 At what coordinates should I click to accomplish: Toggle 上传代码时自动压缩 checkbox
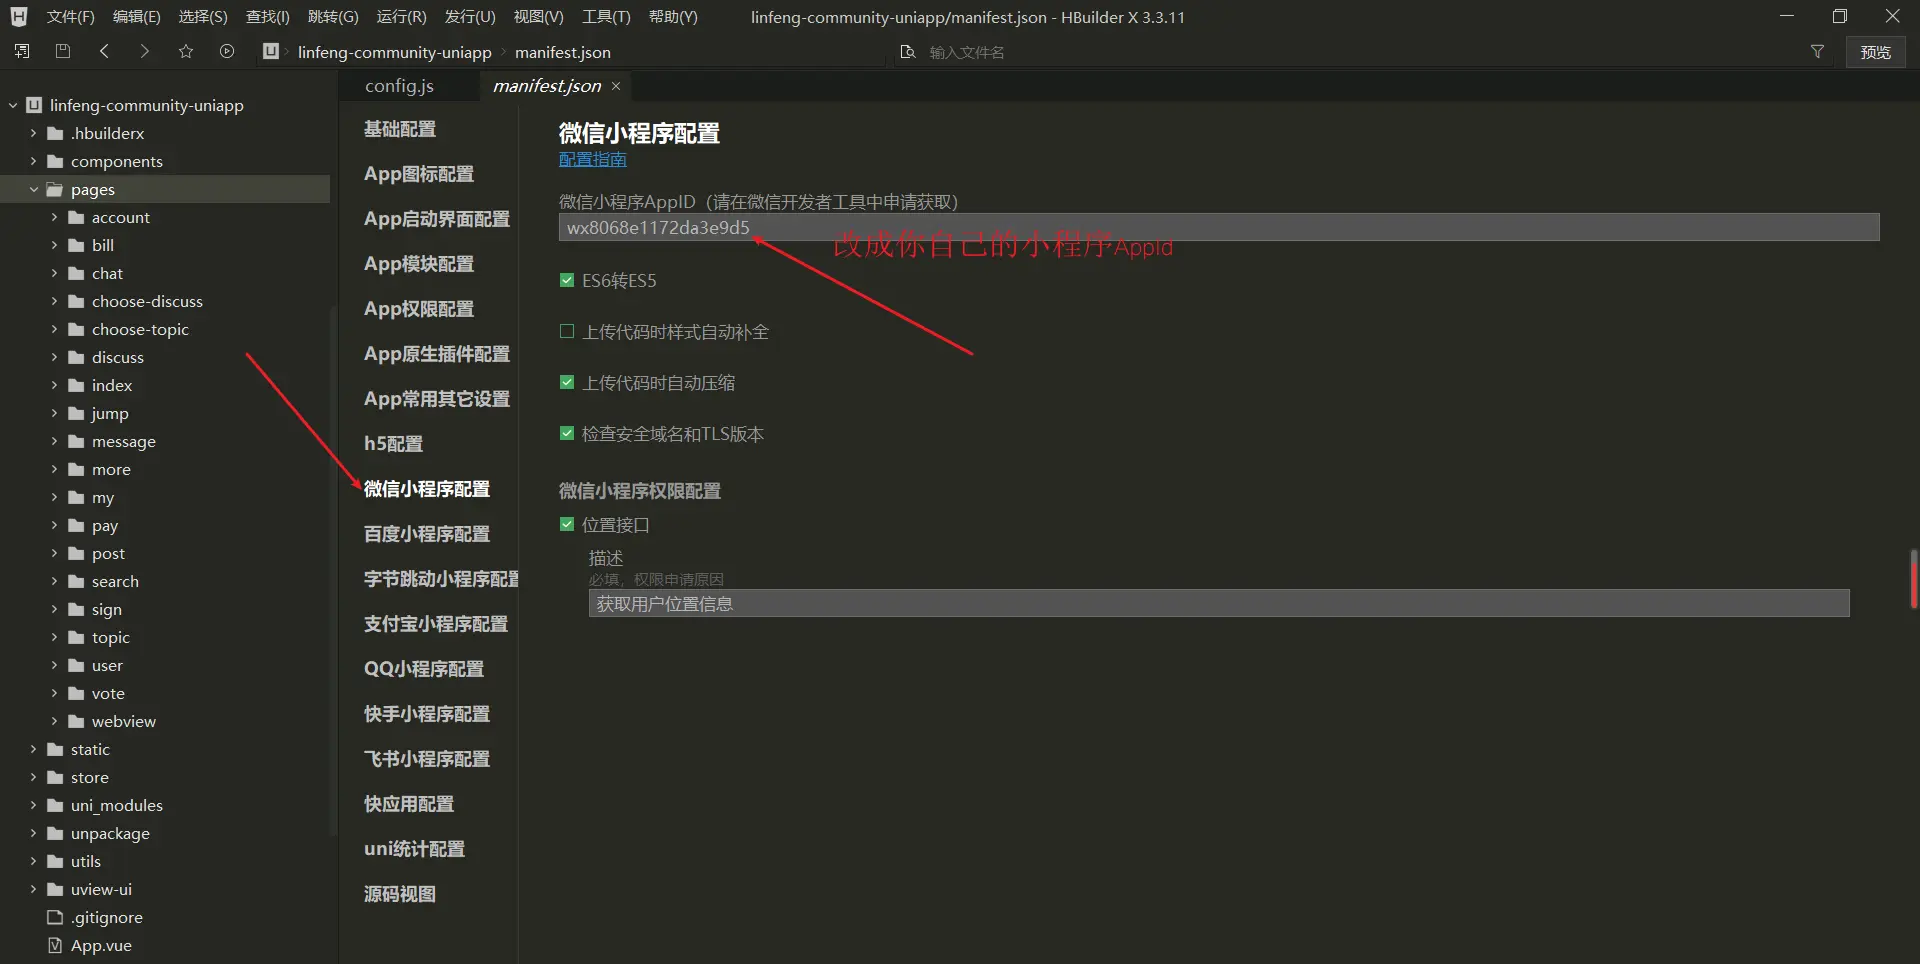567,382
